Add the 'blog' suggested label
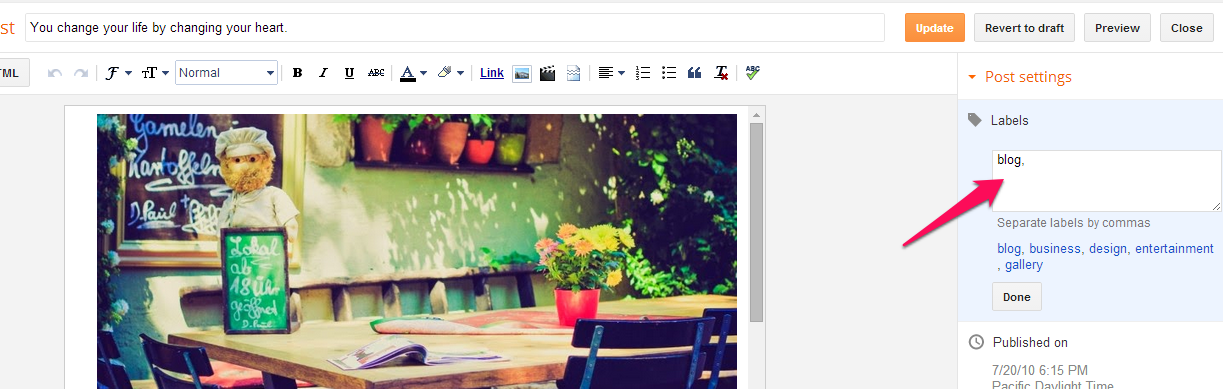Screen dimensions: 1223x389 pyautogui.click(x=1009, y=249)
